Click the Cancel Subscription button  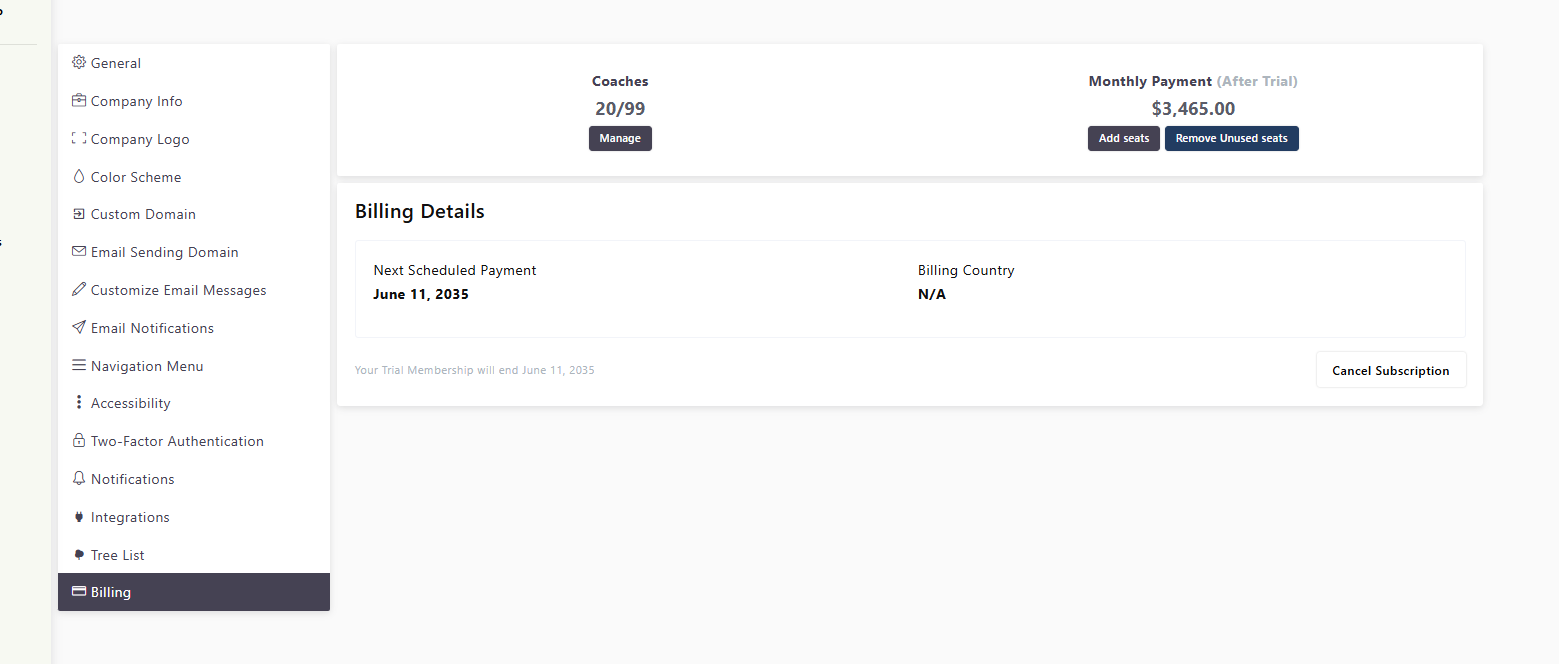(x=1390, y=370)
